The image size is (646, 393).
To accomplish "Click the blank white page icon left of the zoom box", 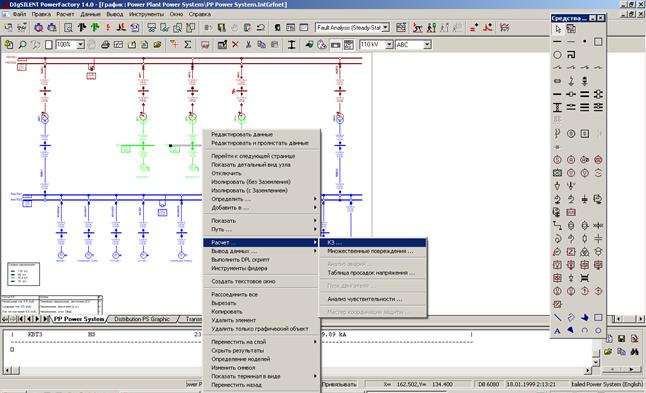I will click(x=49, y=44).
